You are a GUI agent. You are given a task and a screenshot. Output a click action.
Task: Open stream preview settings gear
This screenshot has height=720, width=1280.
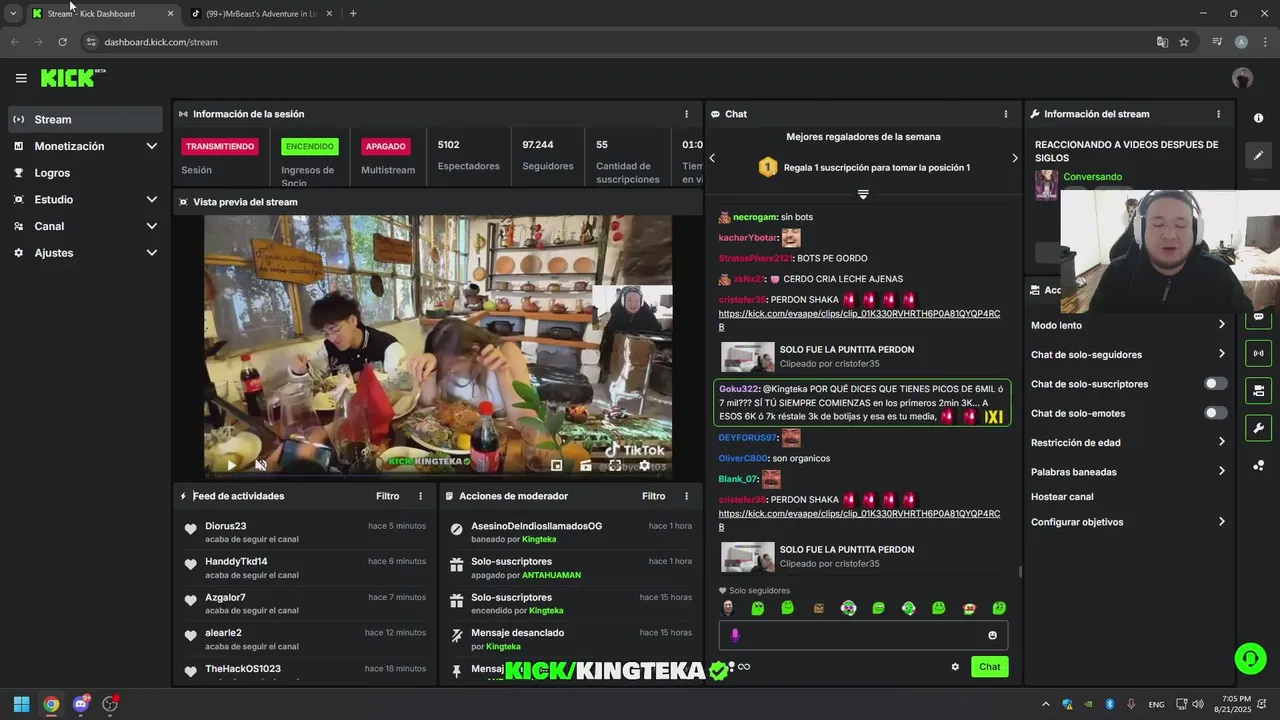click(645, 465)
